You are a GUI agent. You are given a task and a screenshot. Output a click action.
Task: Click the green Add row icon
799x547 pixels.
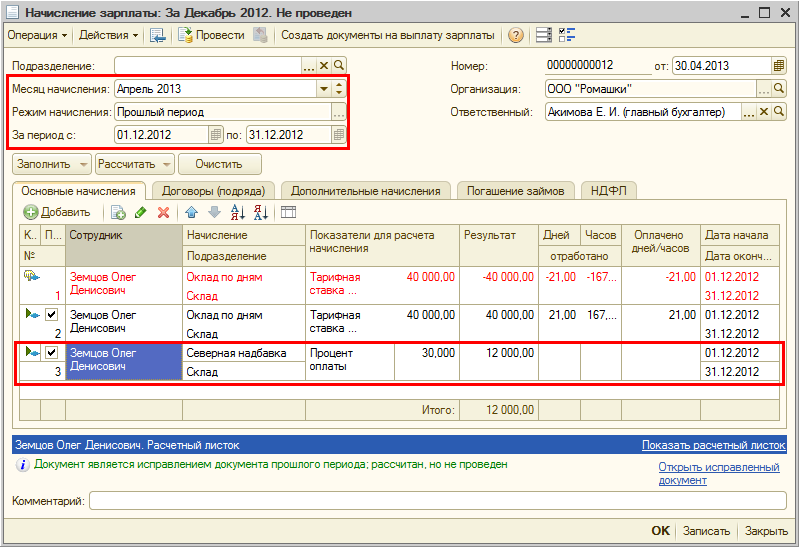tap(32, 212)
